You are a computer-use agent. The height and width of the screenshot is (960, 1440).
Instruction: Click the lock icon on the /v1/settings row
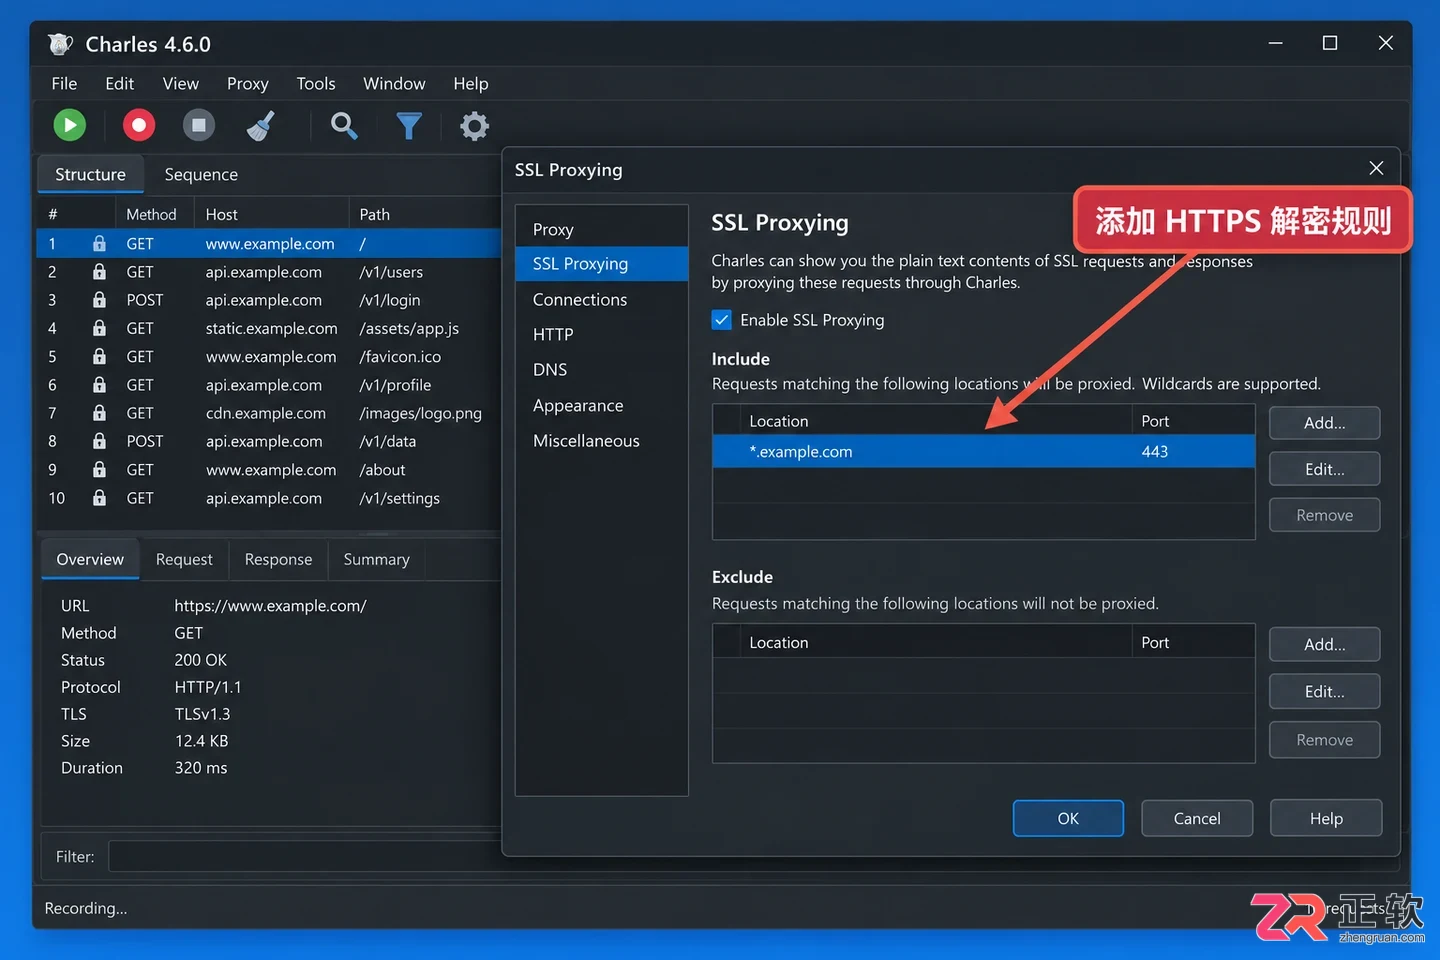click(99, 497)
